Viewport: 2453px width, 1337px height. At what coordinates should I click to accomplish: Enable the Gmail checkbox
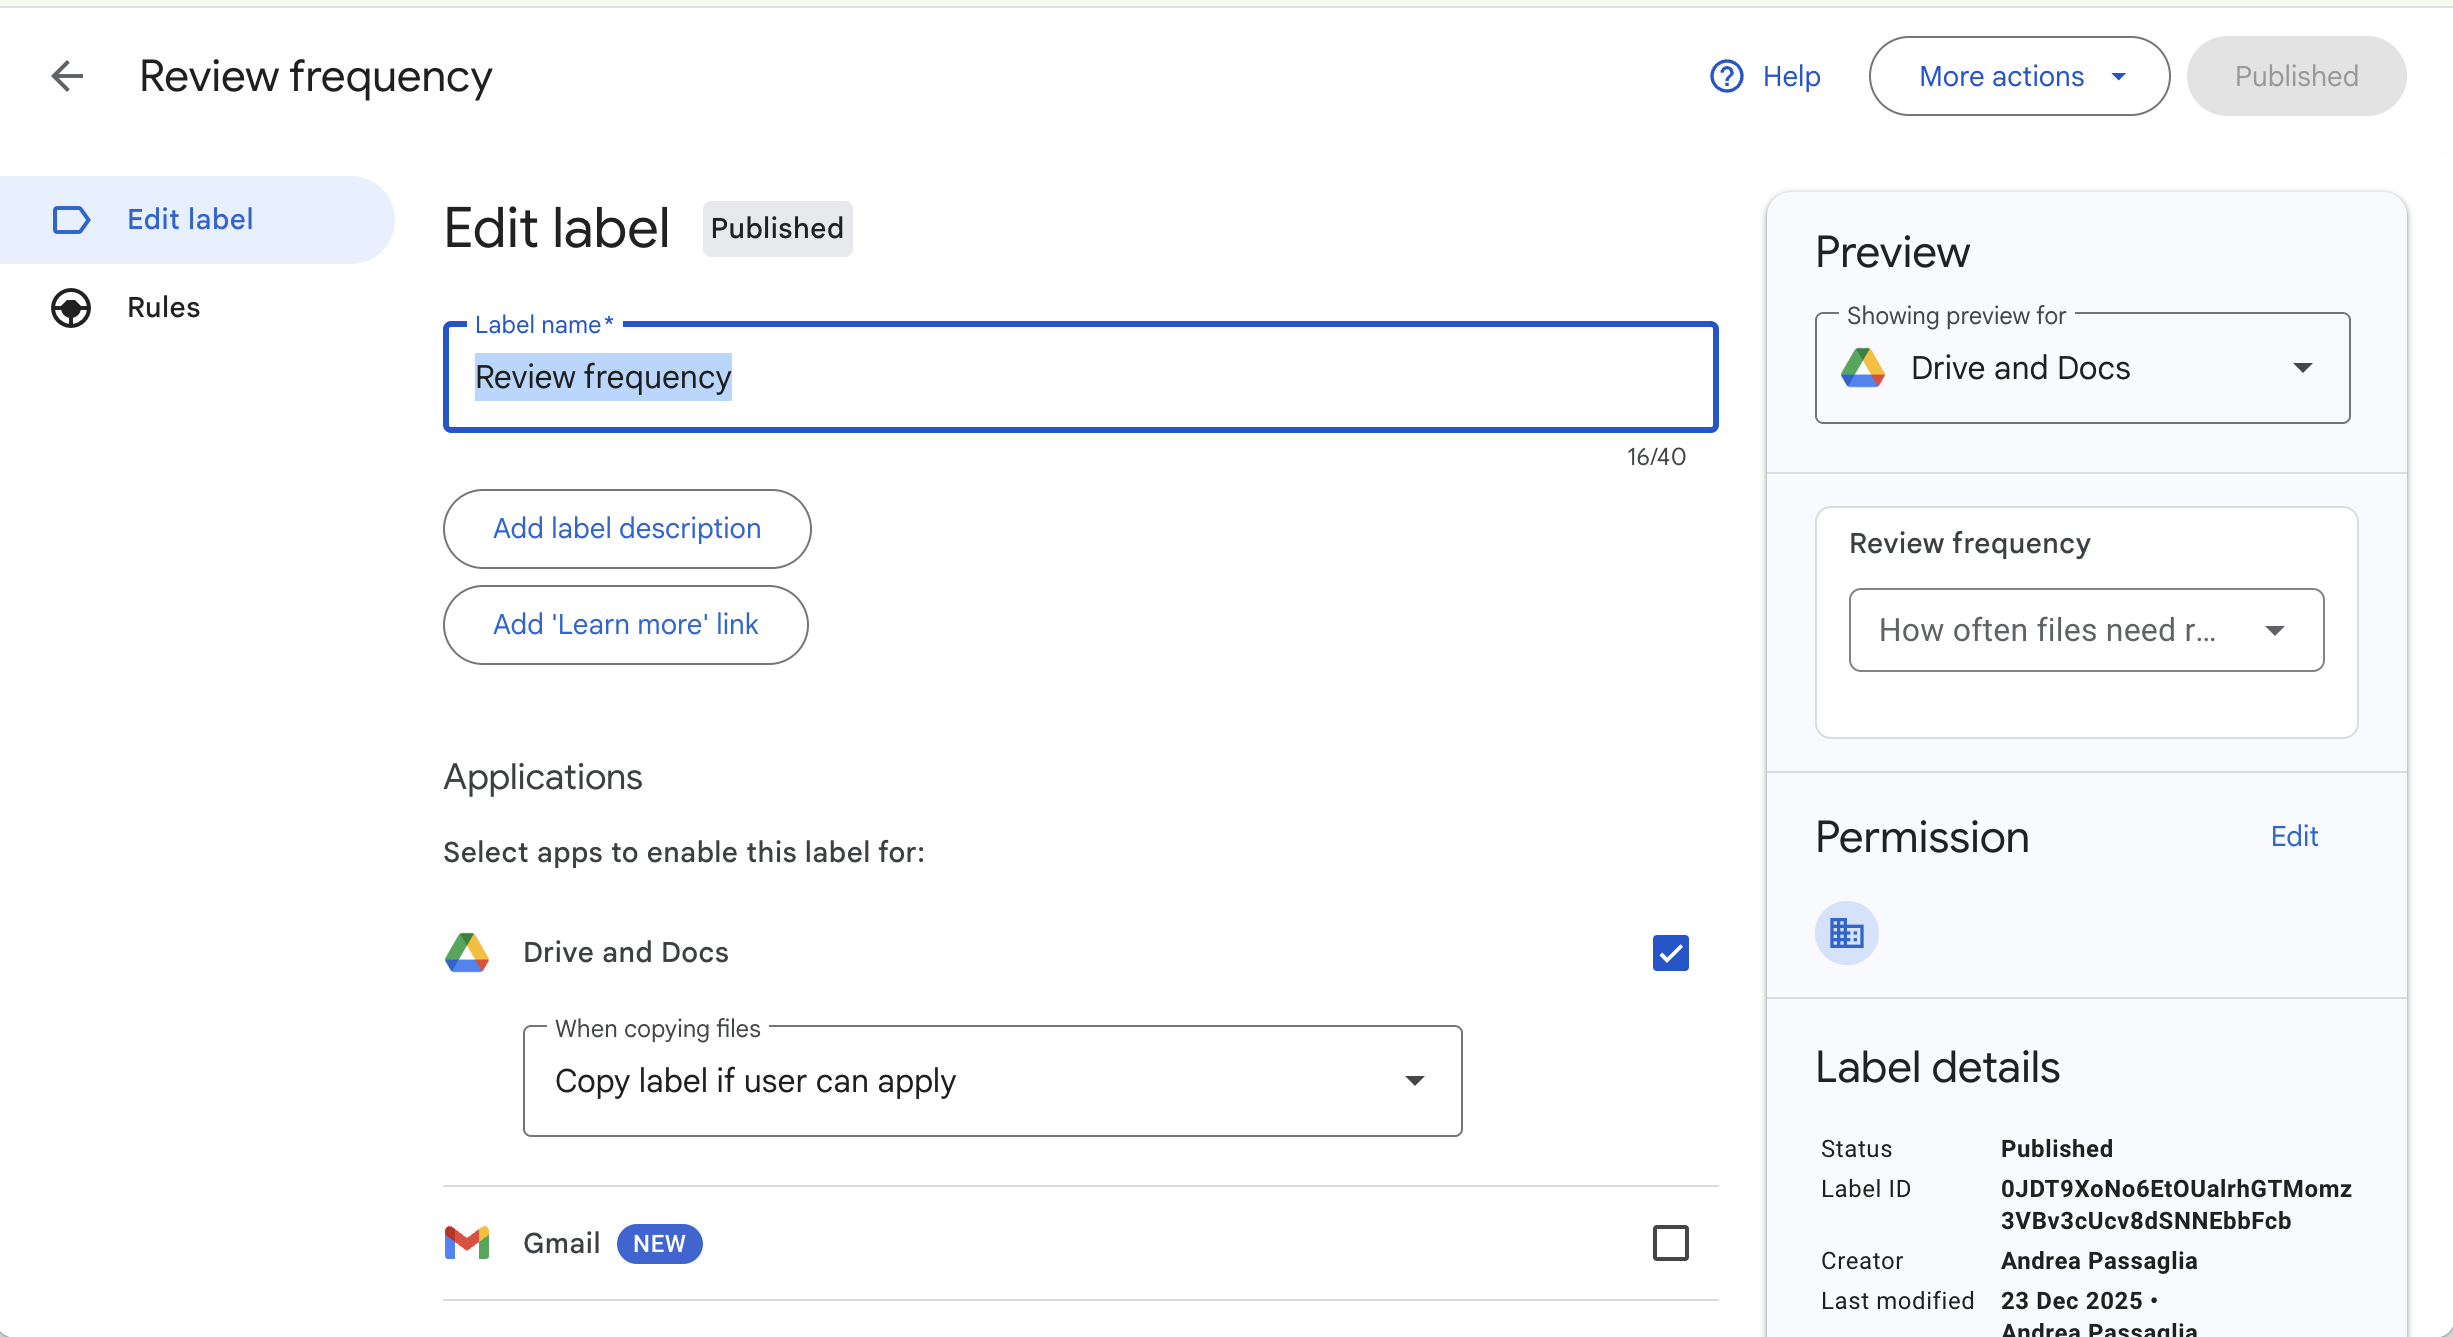(x=1670, y=1243)
